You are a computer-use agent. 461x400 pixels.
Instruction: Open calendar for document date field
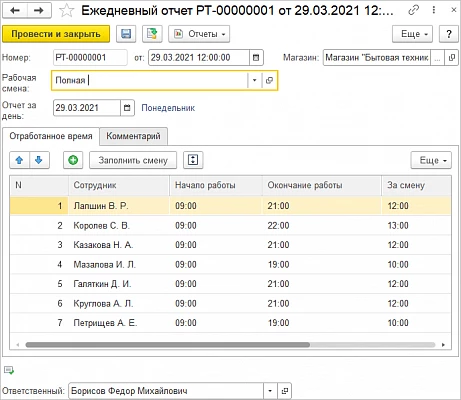(x=256, y=58)
